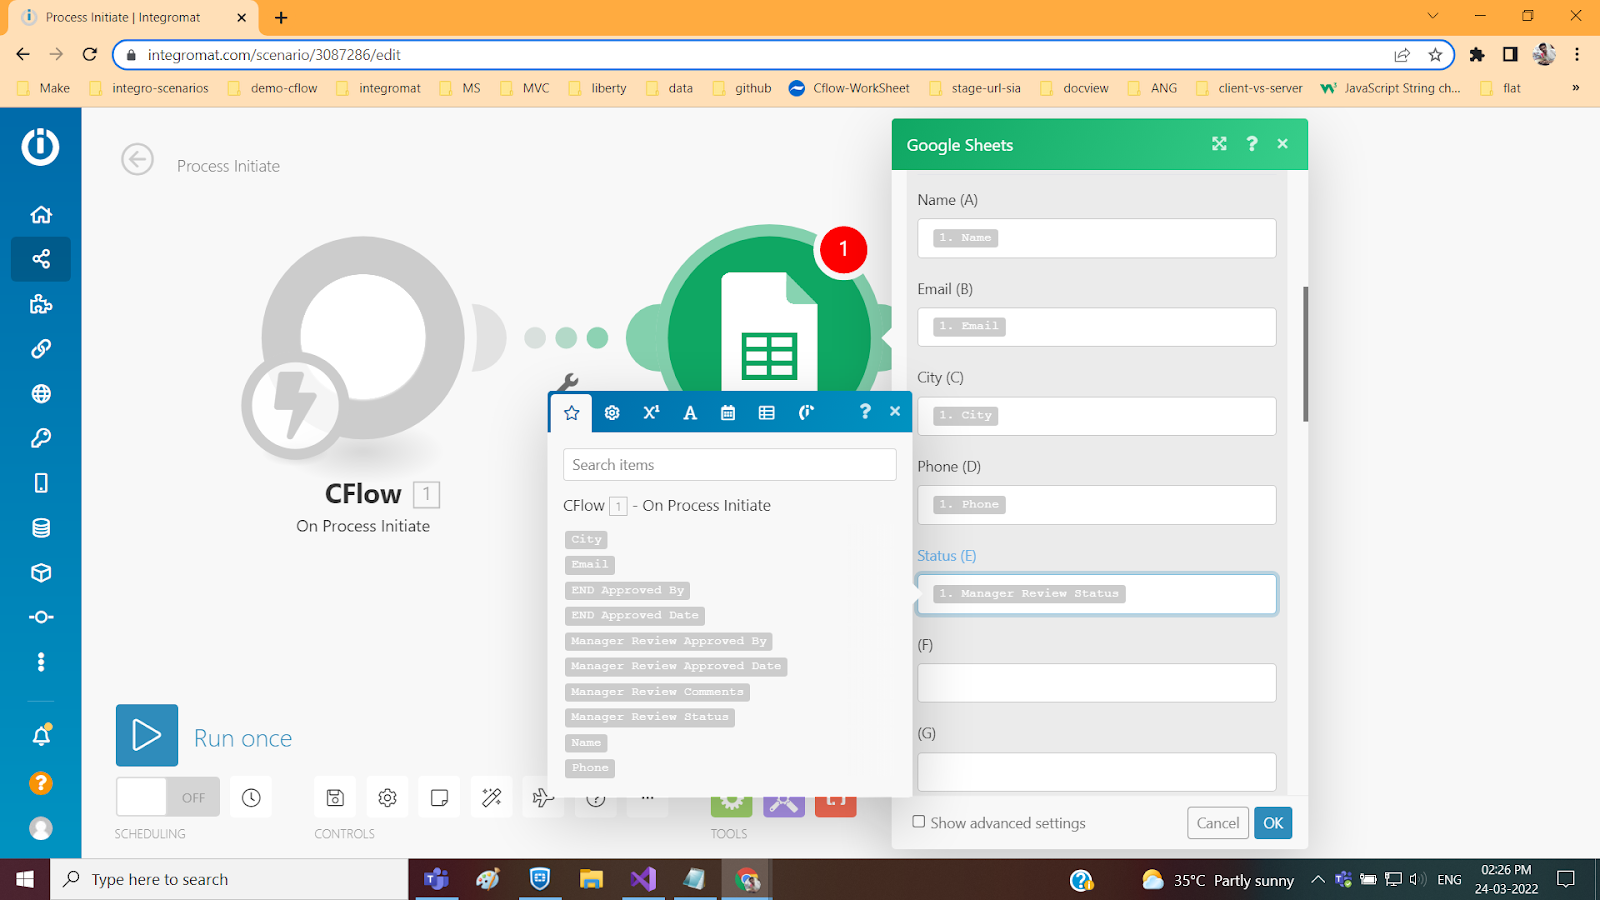The width and height of the screenshot is (1600, 900).
Task: Switch to Array functions table tab
Action: [x=767, y=413]
